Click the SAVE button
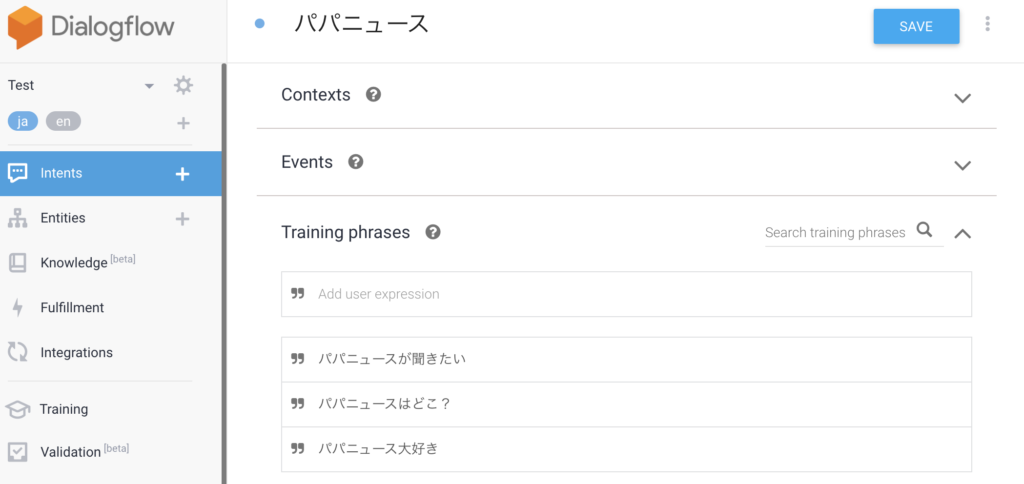Viewport: 1024px width, 484px height. (x=916, y=27)
